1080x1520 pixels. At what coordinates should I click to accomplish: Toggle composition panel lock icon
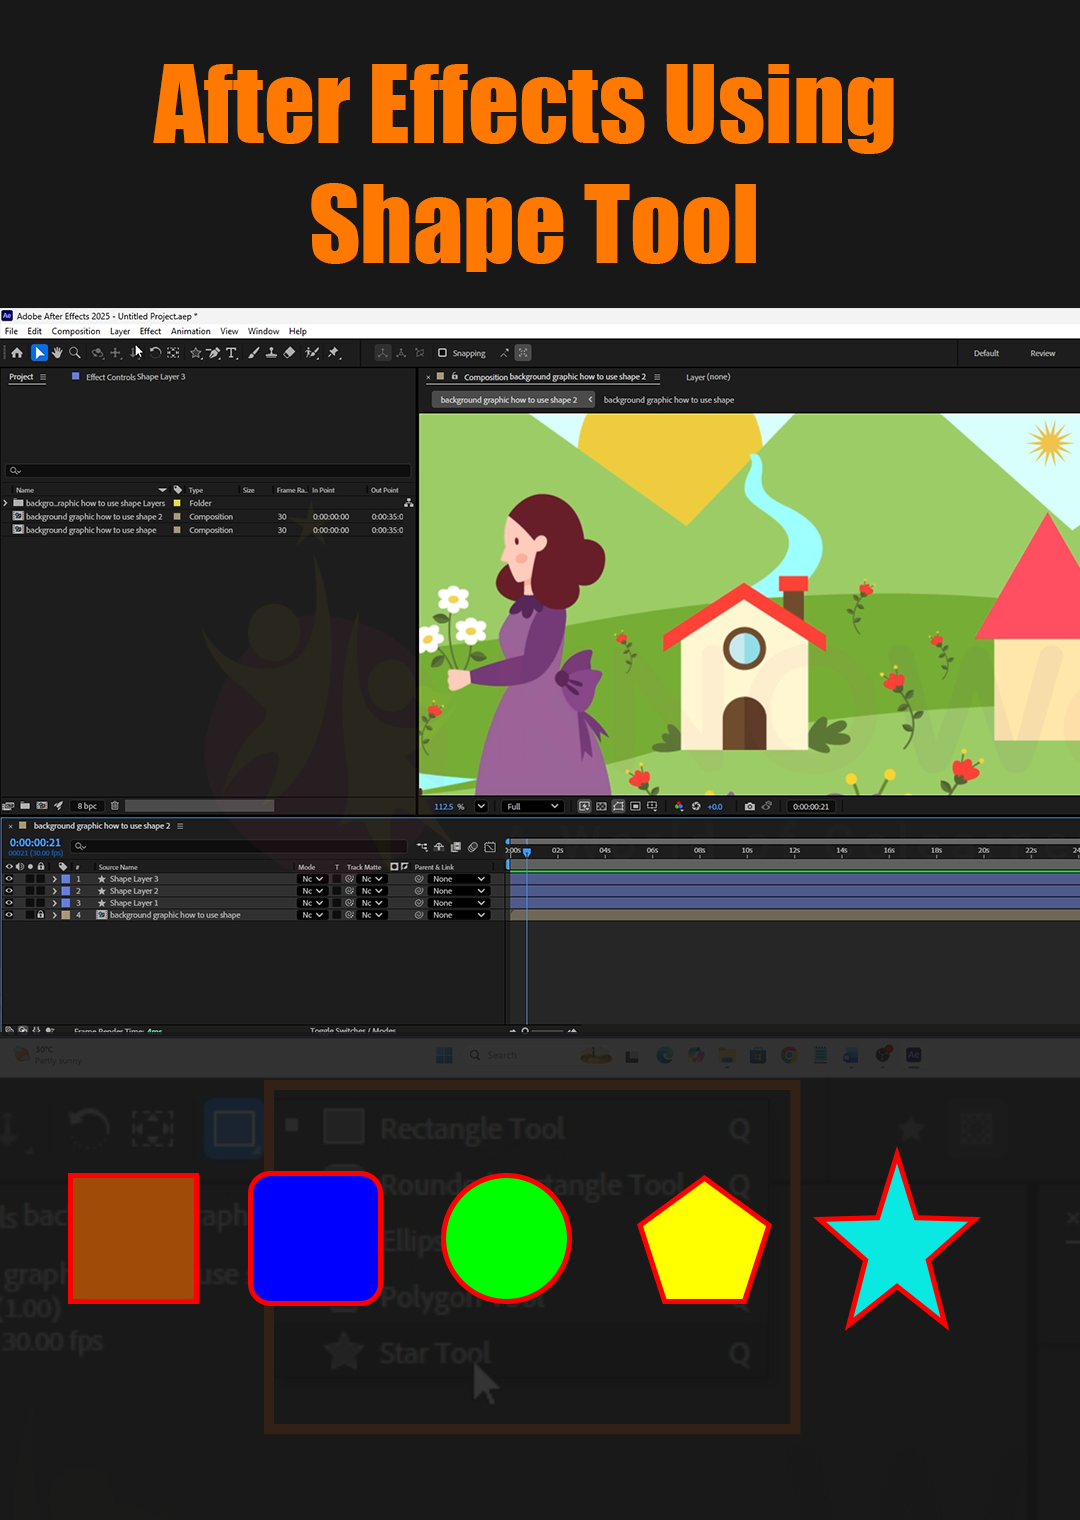455,377
